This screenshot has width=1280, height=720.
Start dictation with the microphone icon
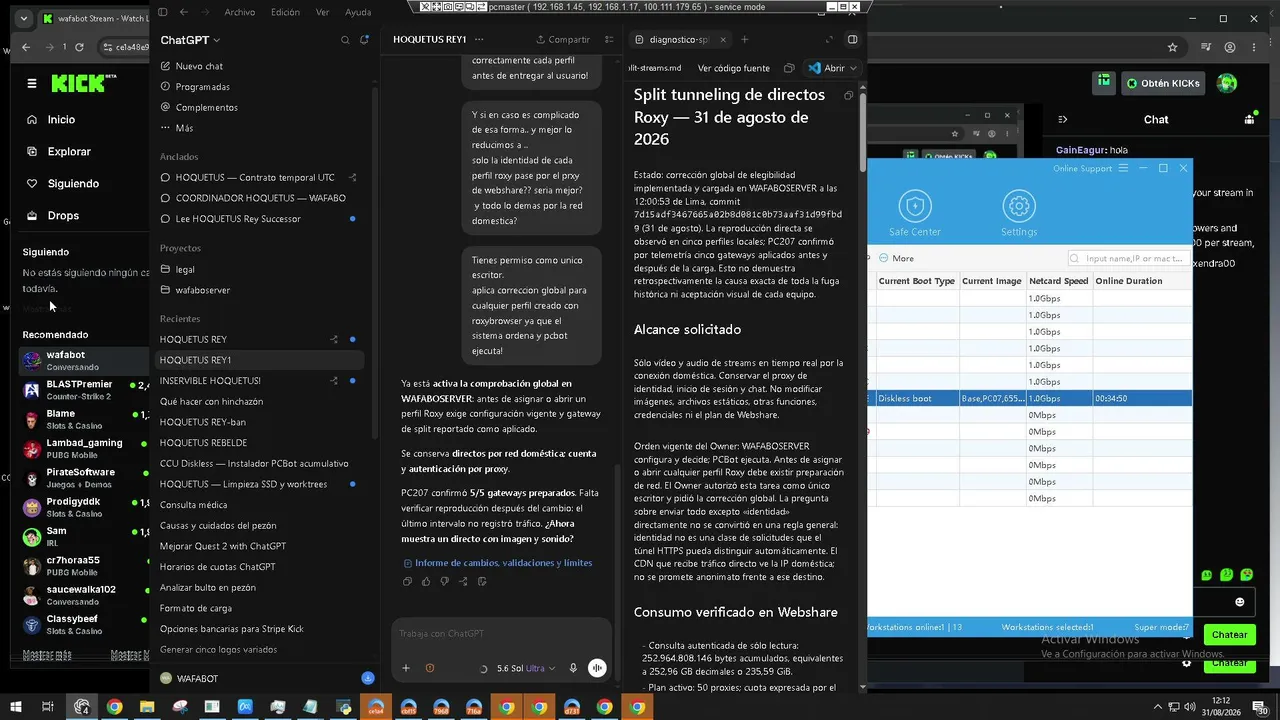click(x=573, y=668)
